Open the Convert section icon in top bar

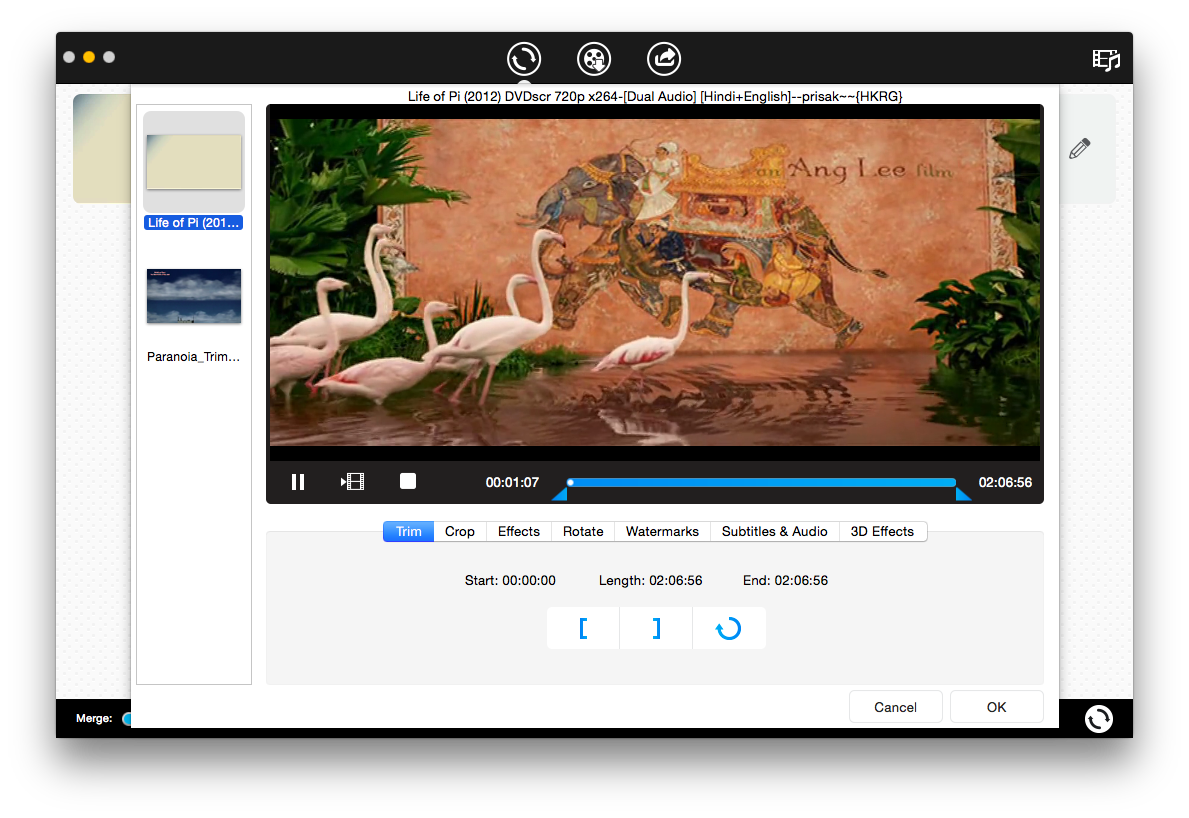click(x=523, y=58)
